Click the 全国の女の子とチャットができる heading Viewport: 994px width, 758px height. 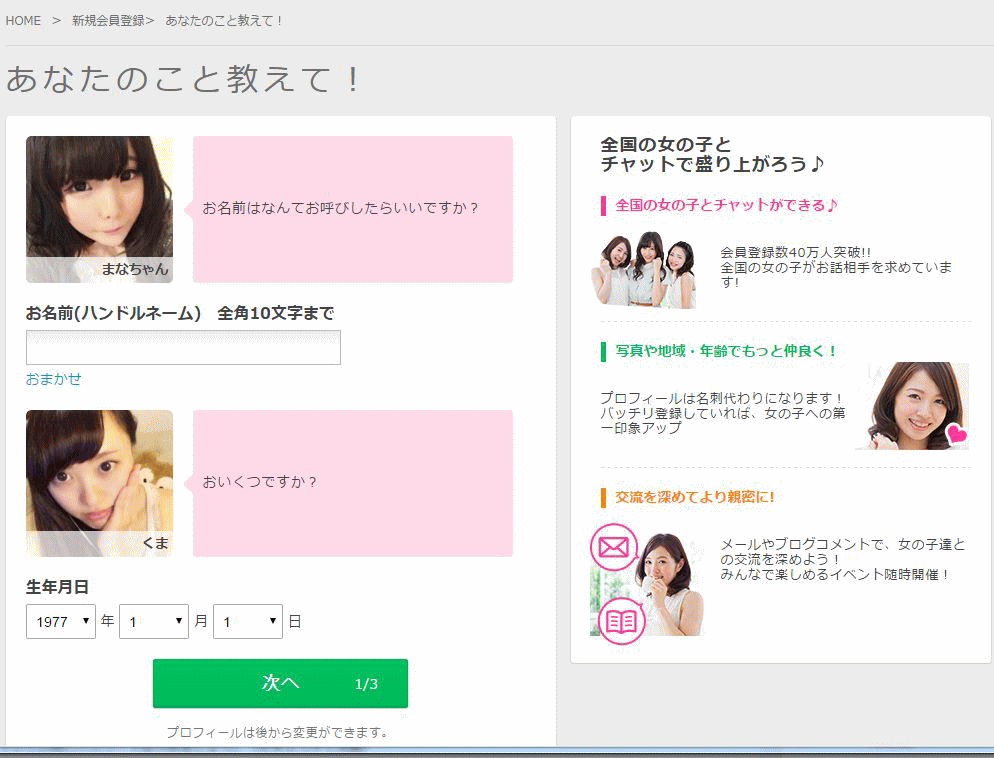(x=726, y=205)
